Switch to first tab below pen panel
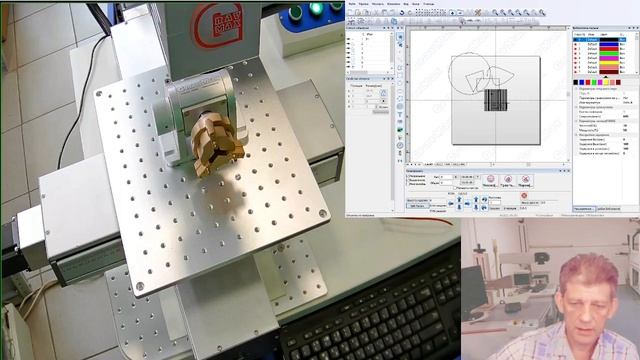This screenshot has width=640, height=360. pos(584,209)
